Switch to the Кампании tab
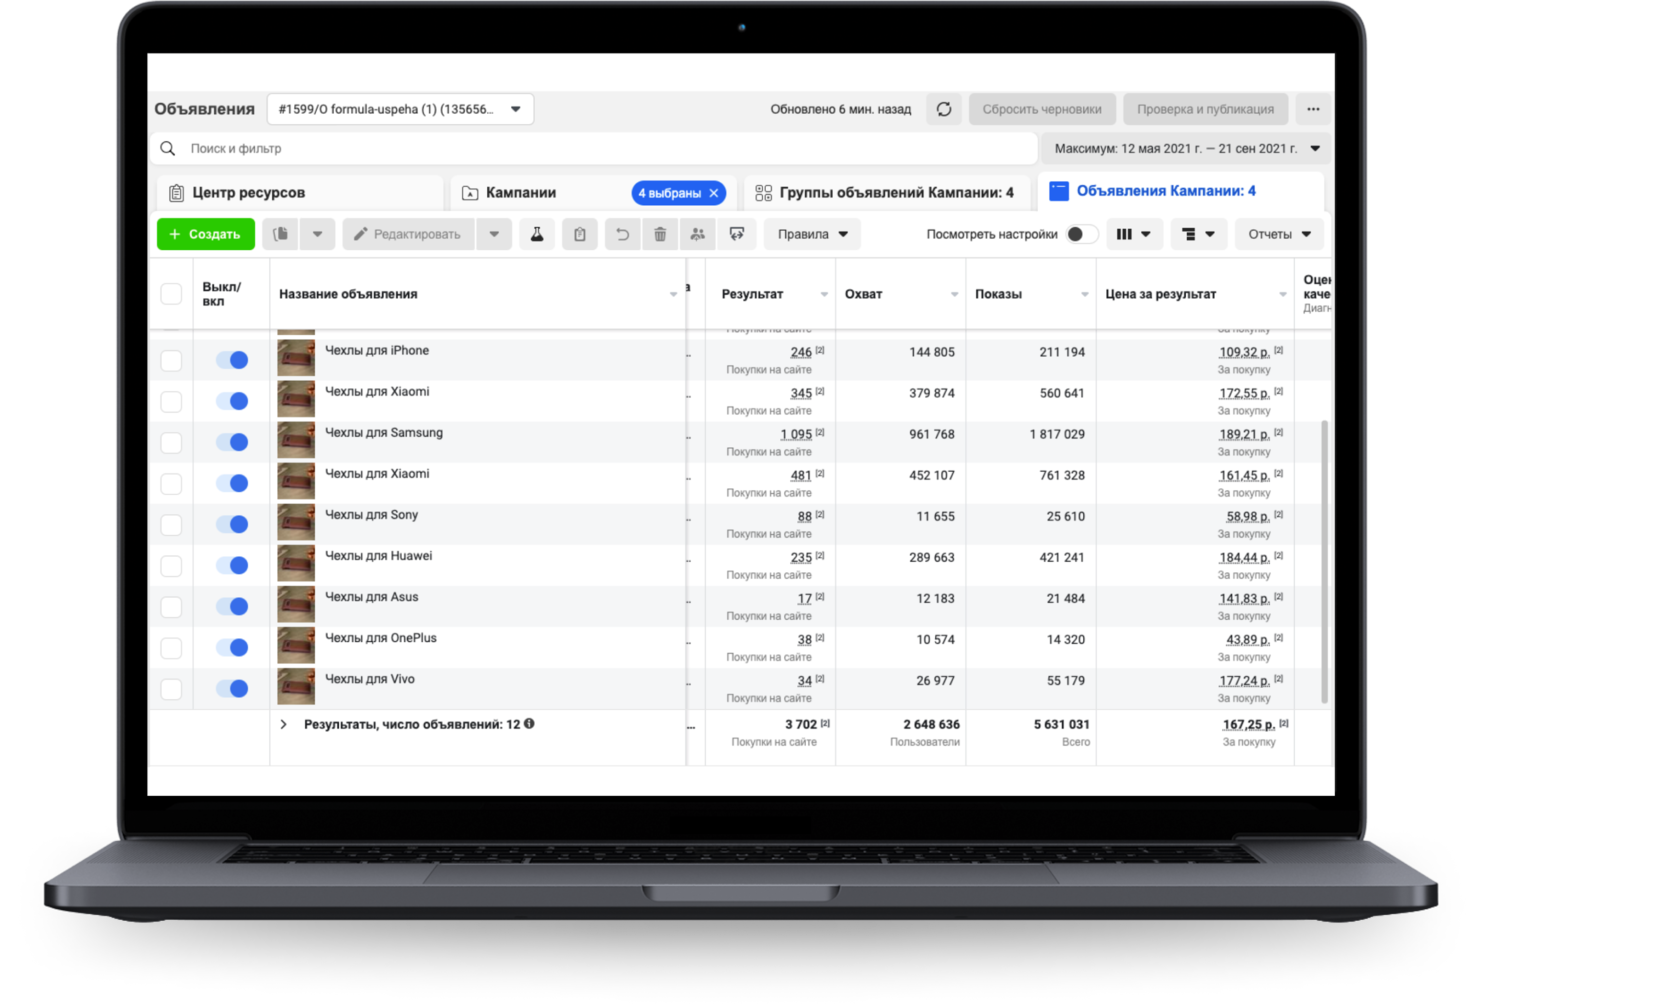 pyautogui.click(x=594, y=193)
